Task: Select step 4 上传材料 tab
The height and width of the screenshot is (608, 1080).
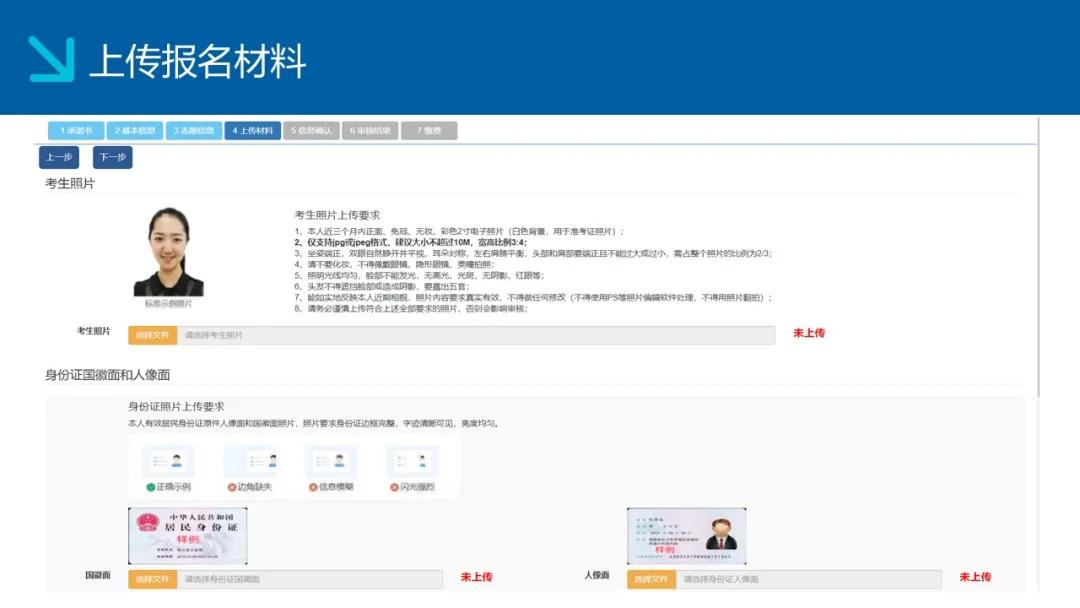Action: (x=252, y=131)
